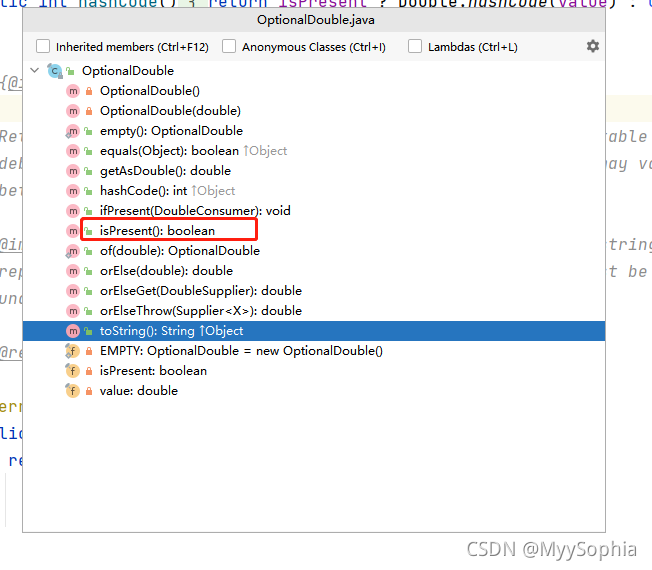652x570 pixels.
Task: Click method icon of OptionalDouble() constructor
Action: [x=73, y=91]
